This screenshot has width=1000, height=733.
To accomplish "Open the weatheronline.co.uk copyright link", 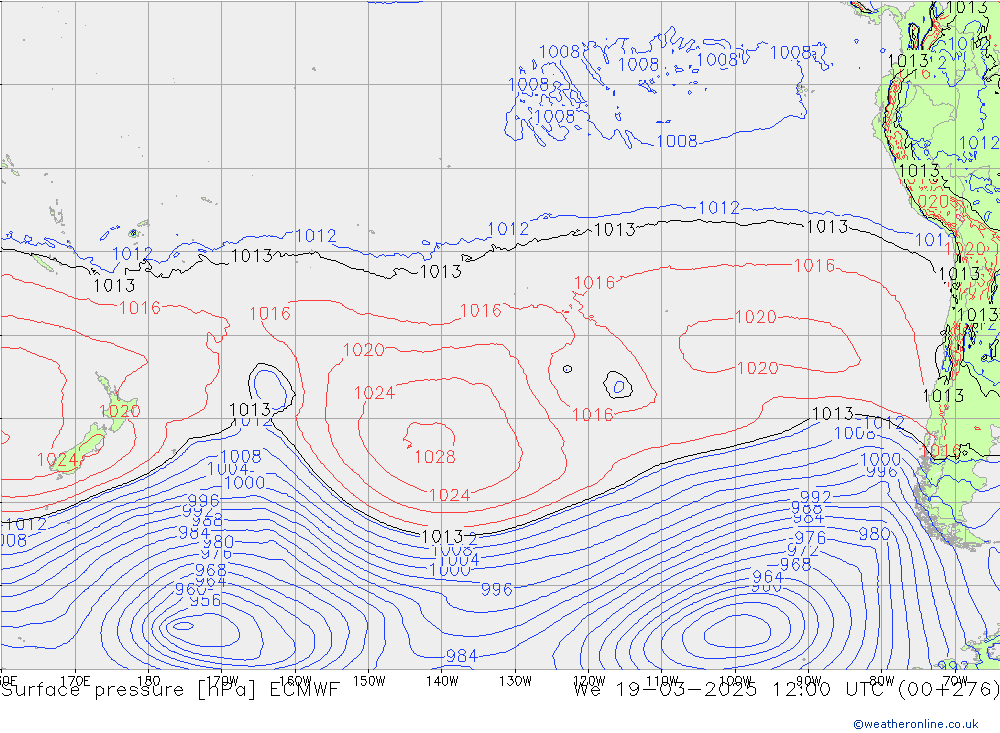I will [x=915, y=724].
